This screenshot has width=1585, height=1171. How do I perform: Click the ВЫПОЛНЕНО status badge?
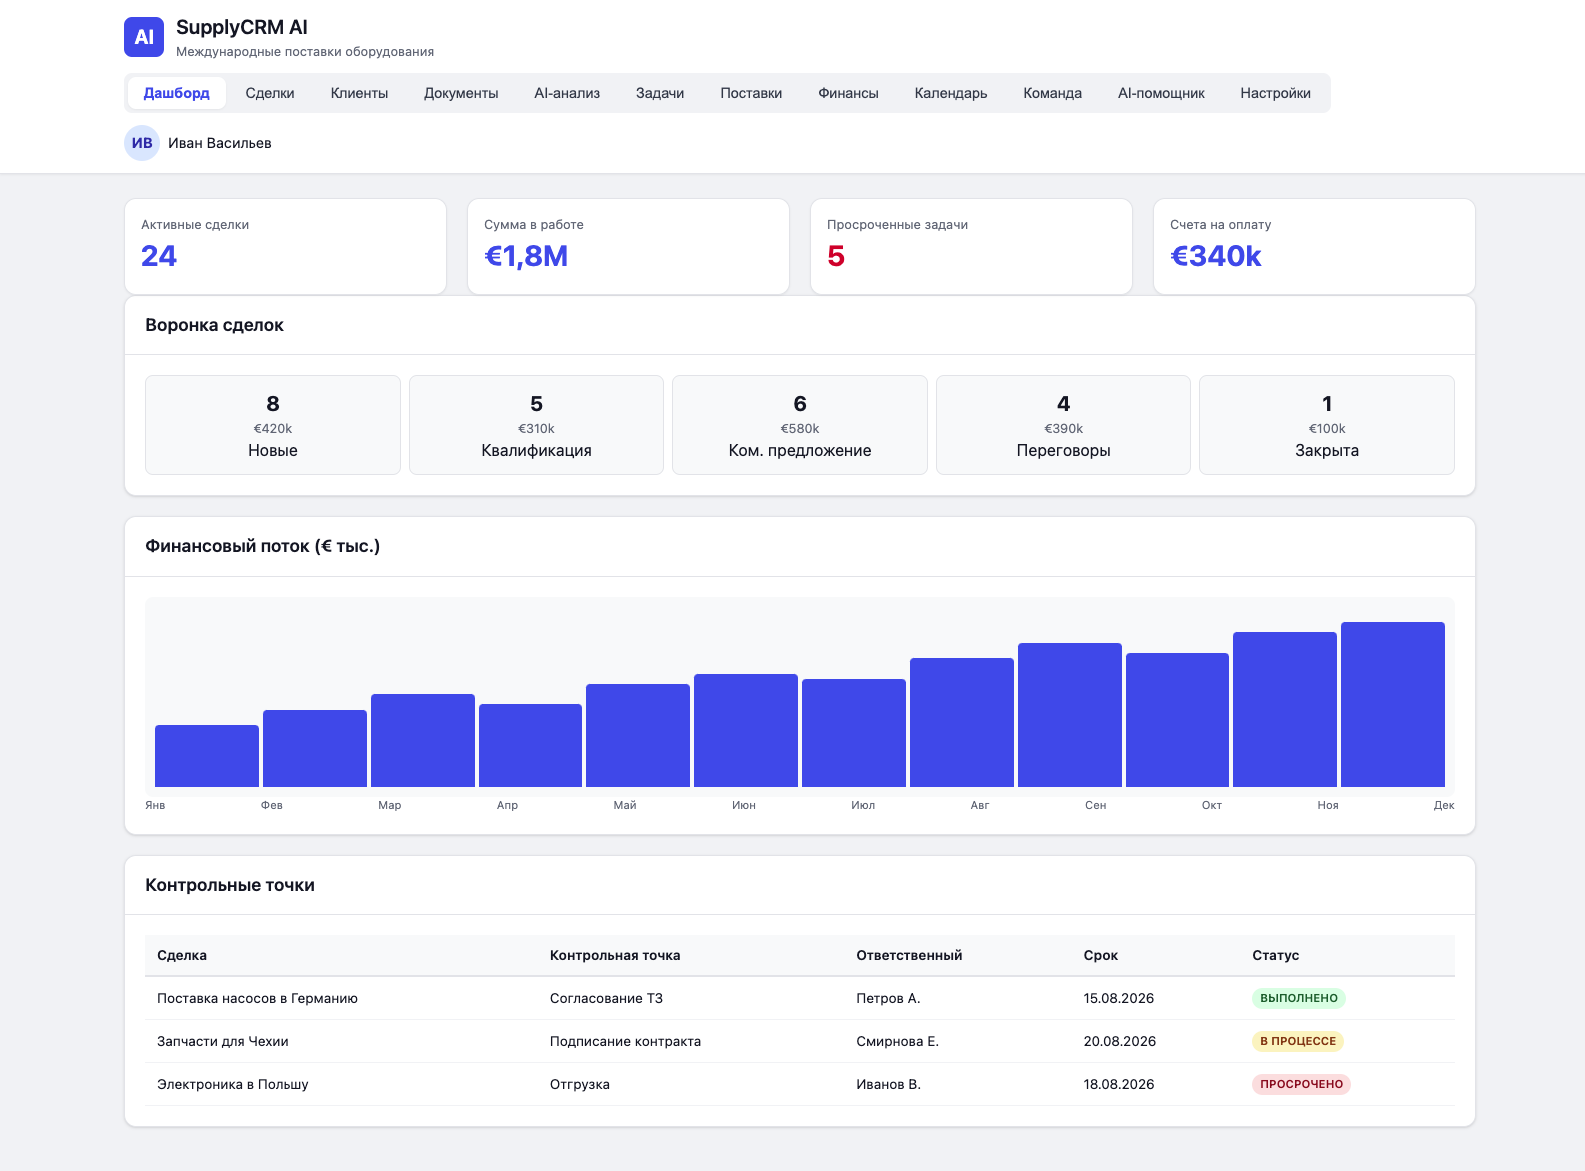click(x=1298, y=998)
